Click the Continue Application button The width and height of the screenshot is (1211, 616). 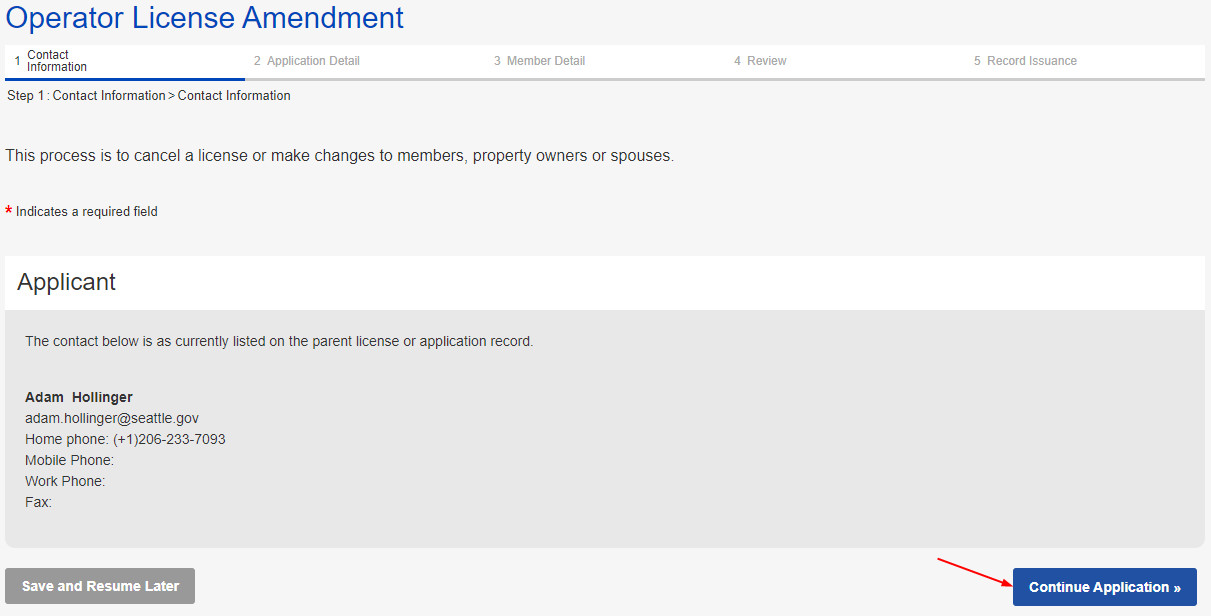[1104, 587]
